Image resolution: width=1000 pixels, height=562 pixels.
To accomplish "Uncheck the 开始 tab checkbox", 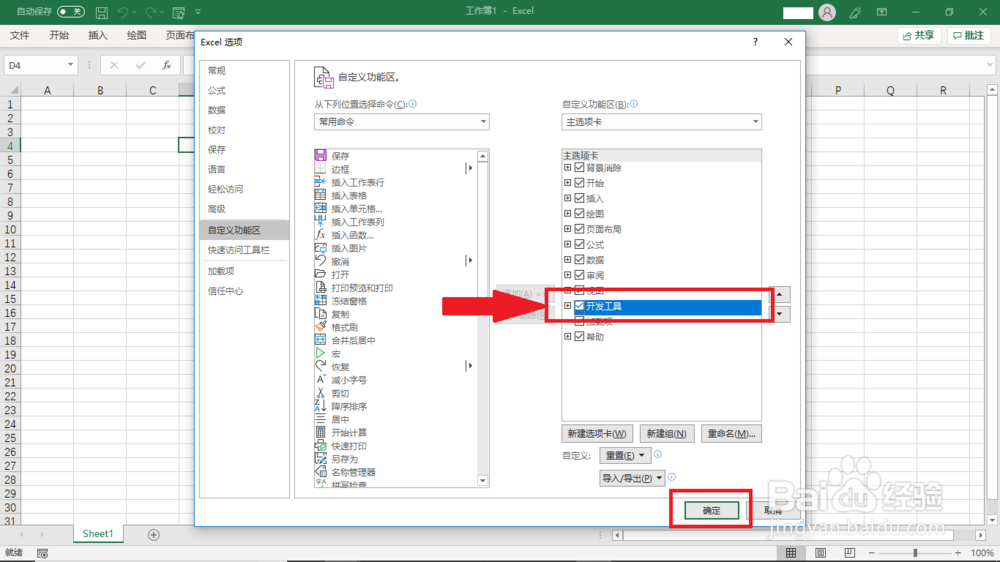I will (579, 182).
